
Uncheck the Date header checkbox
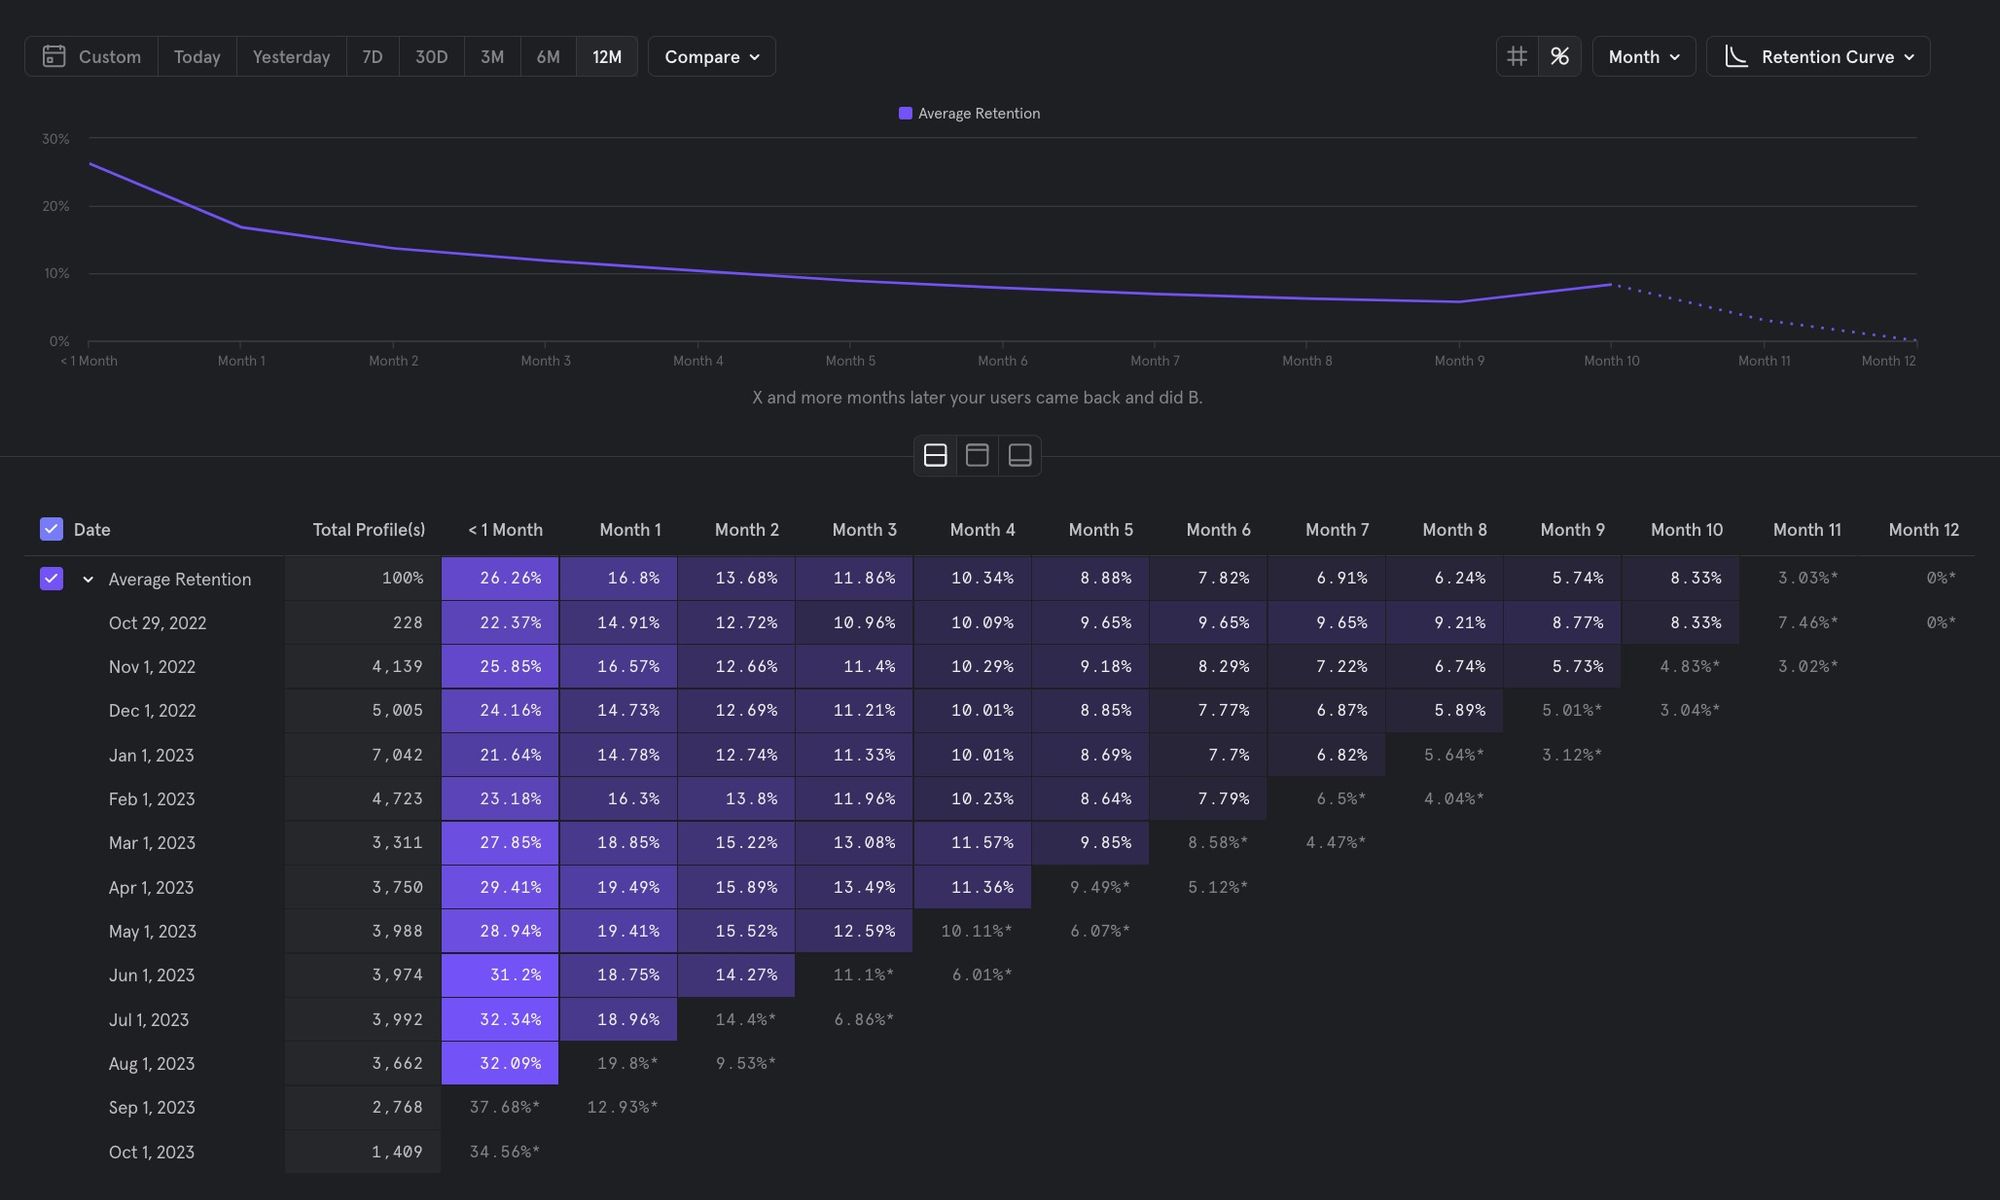click(x=51, y=529)
